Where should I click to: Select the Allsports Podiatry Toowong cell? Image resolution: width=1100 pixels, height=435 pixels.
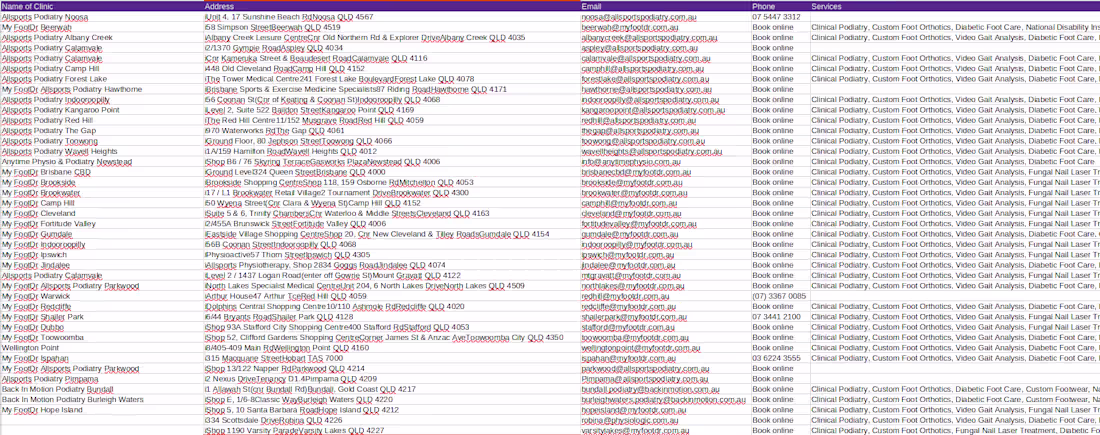pyautogui.click(x=102, y=141)
